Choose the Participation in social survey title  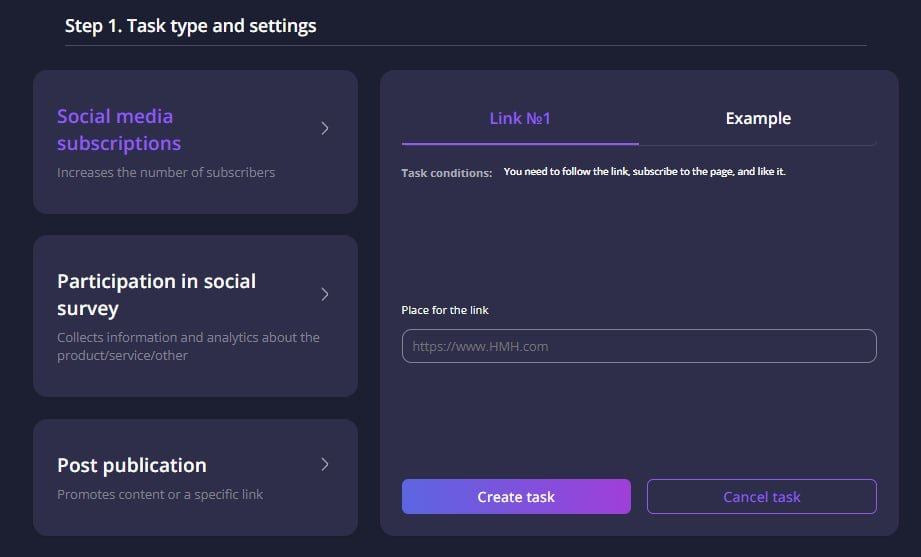156,295
